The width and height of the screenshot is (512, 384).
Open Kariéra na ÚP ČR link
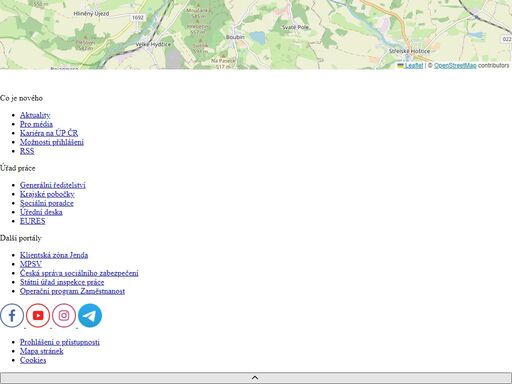[x=49, y=133]
